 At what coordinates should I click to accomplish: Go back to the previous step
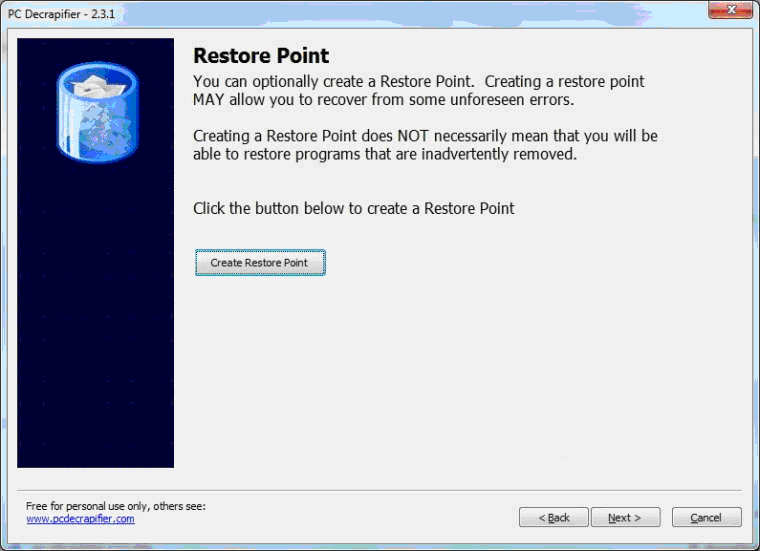pyautogui.click(x=554, y=517)
